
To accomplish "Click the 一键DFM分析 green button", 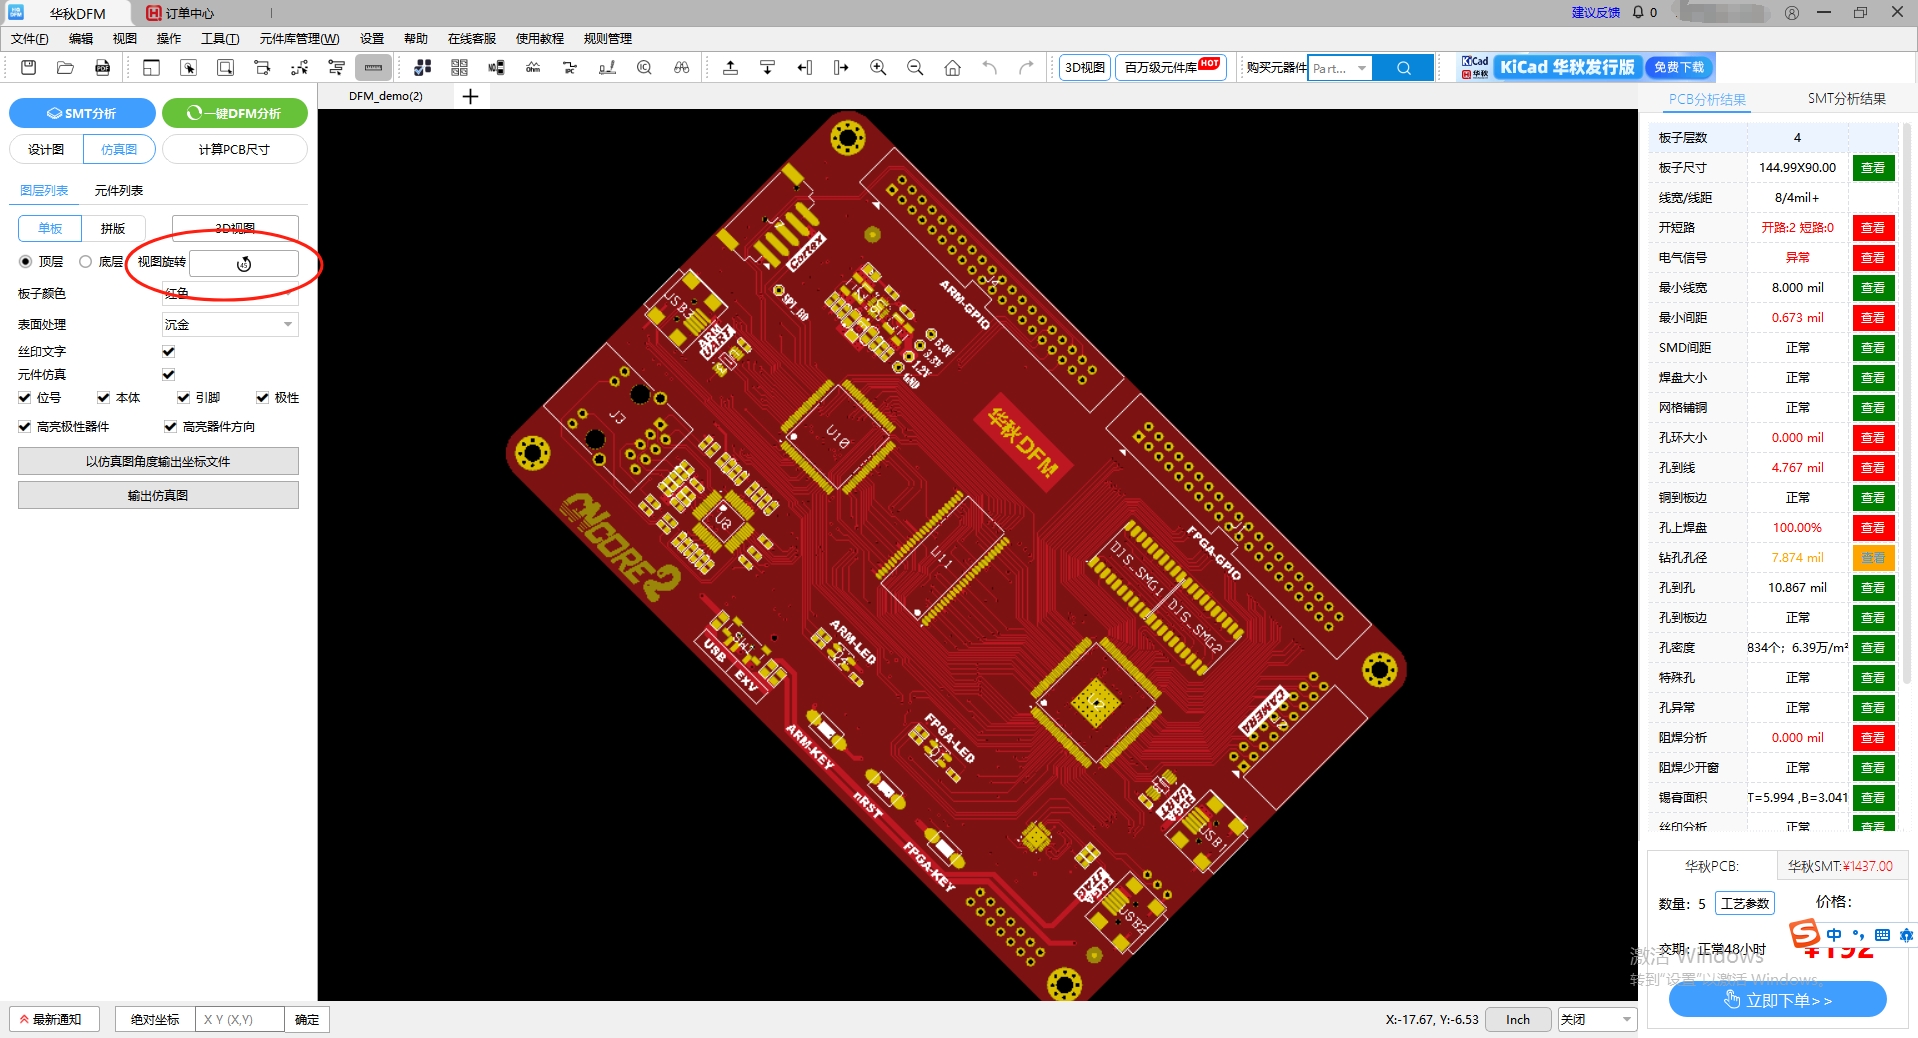I will pos(235,114).
